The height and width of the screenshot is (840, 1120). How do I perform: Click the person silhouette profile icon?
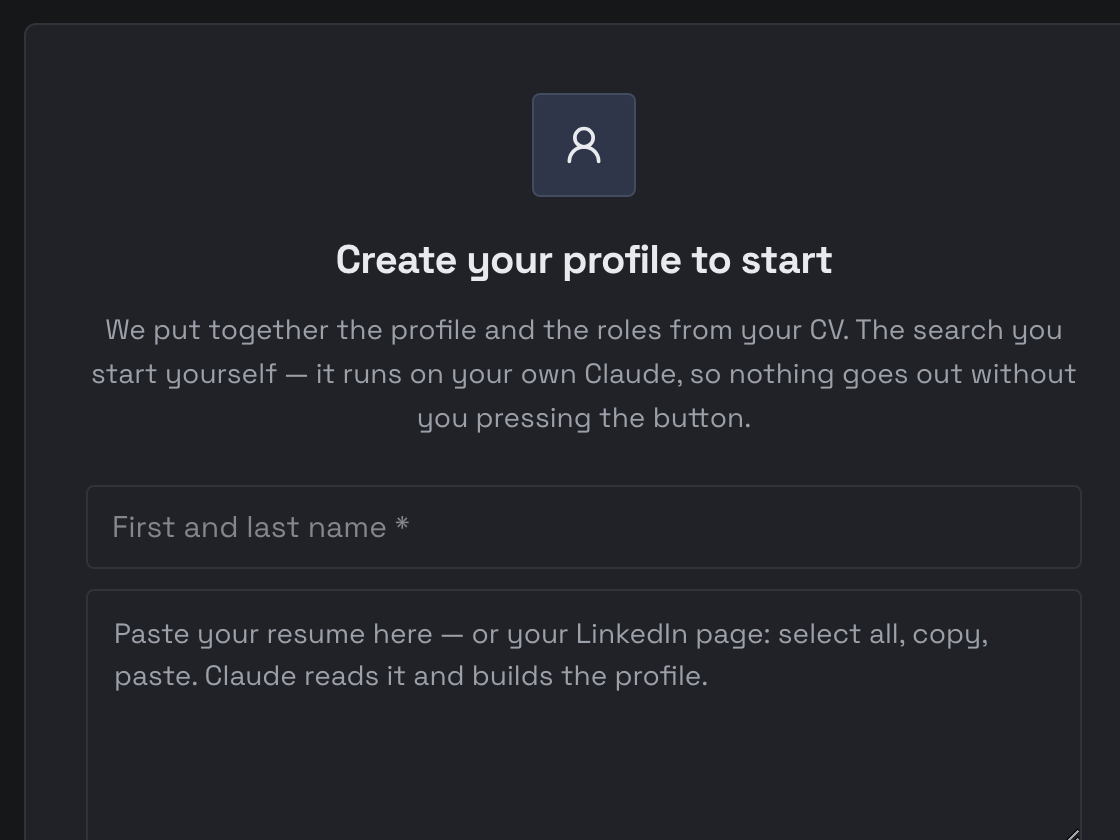[584, 145]
